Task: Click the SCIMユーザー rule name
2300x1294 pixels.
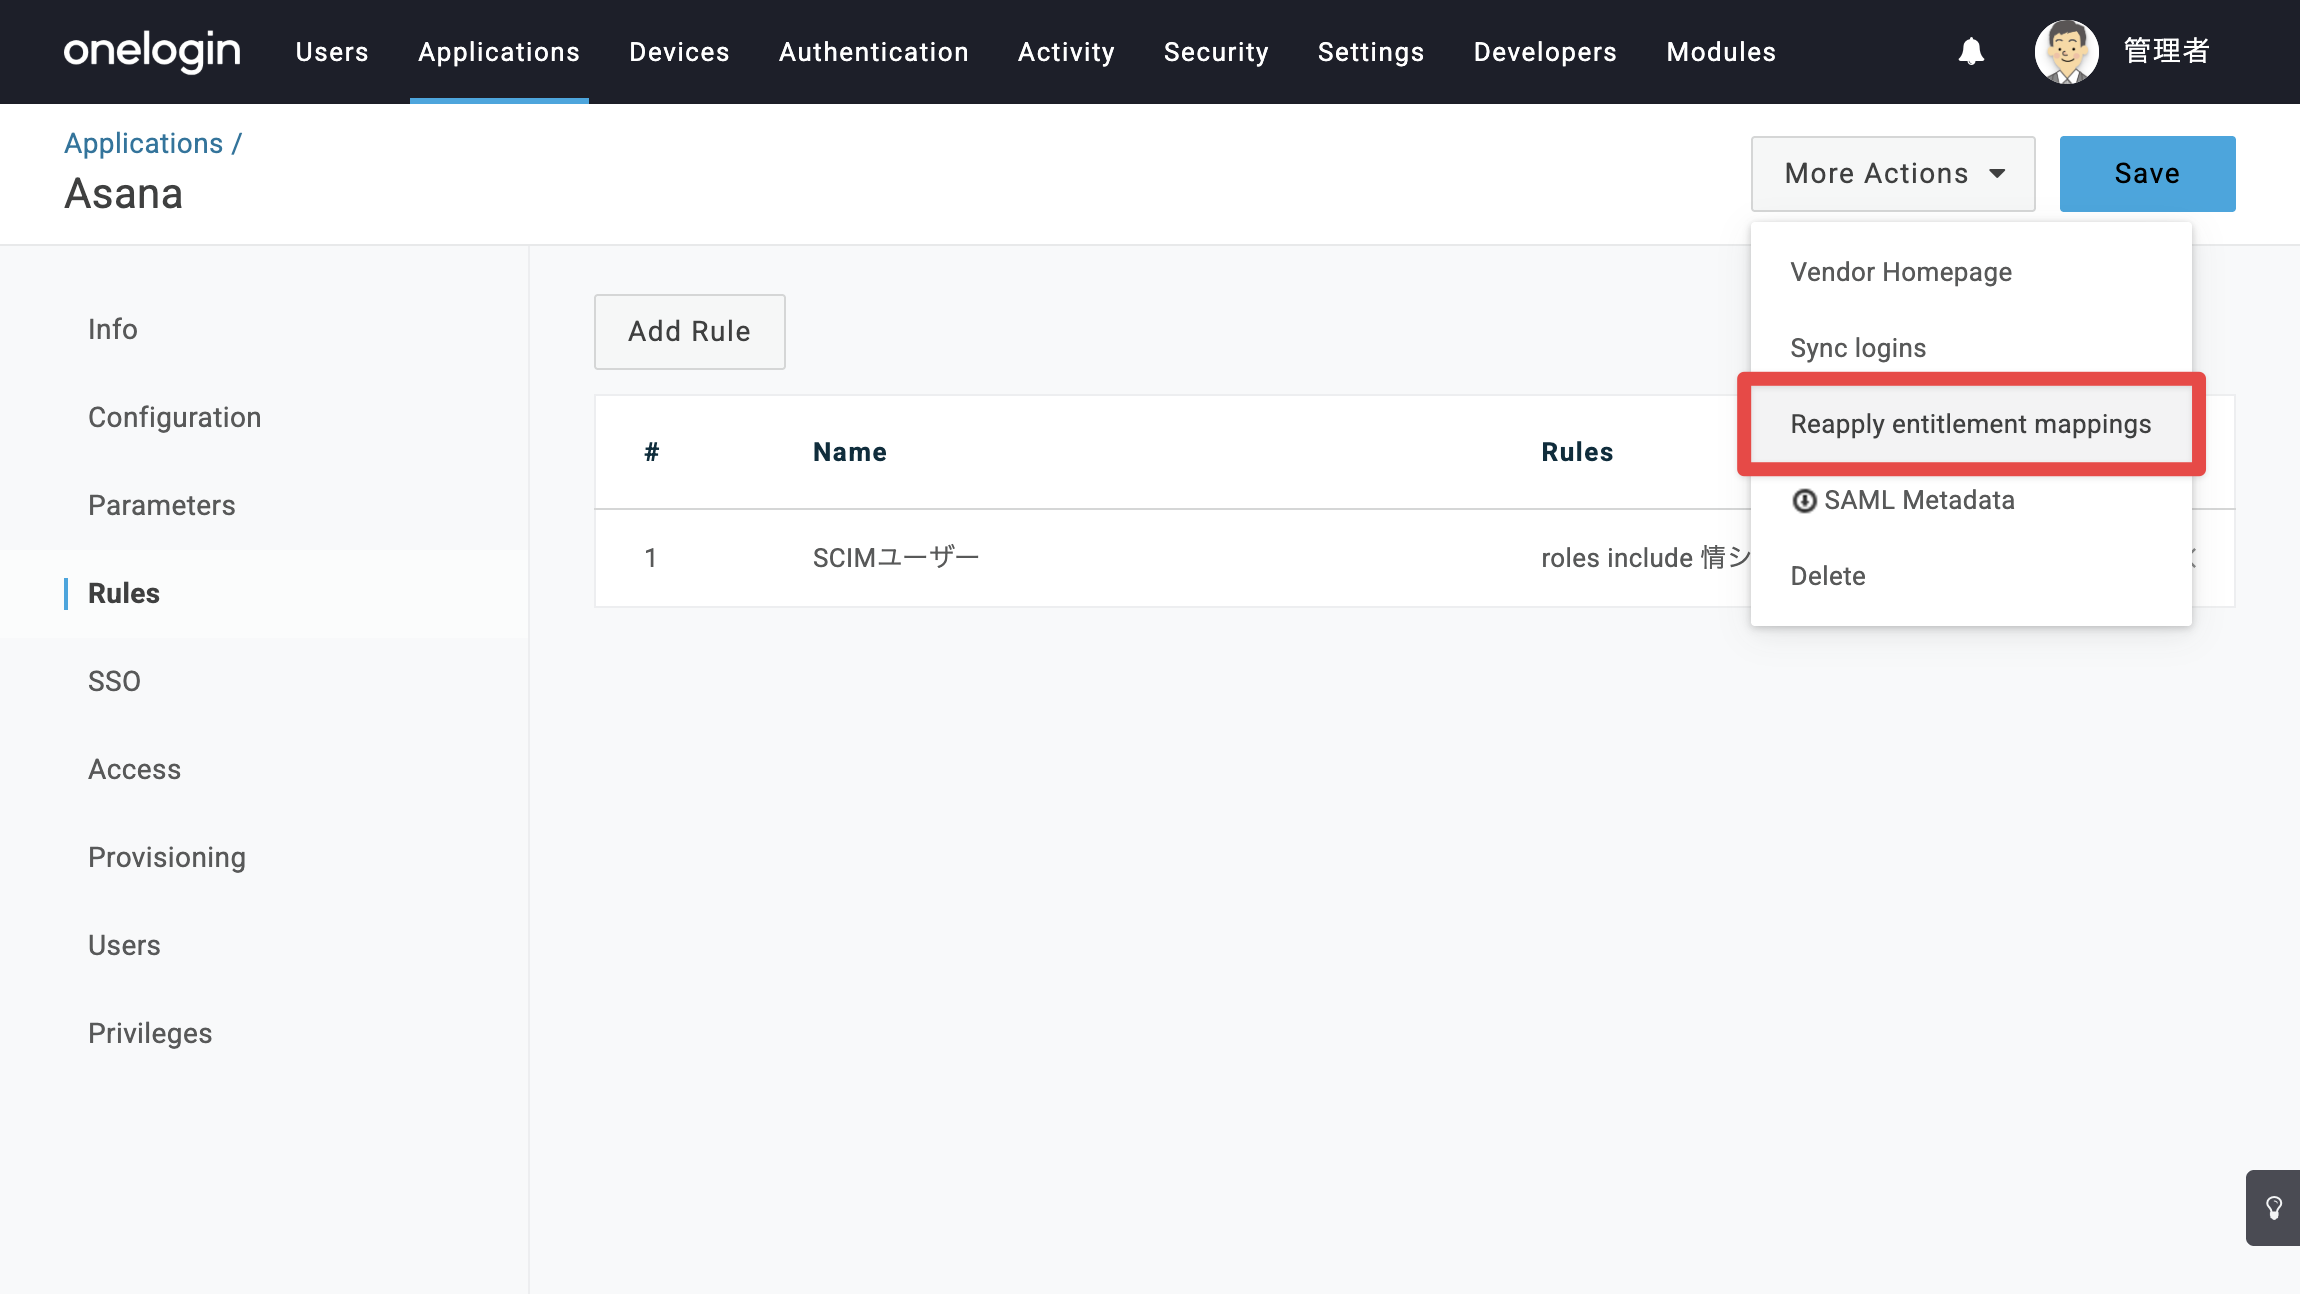Action: tap(896, 558)
